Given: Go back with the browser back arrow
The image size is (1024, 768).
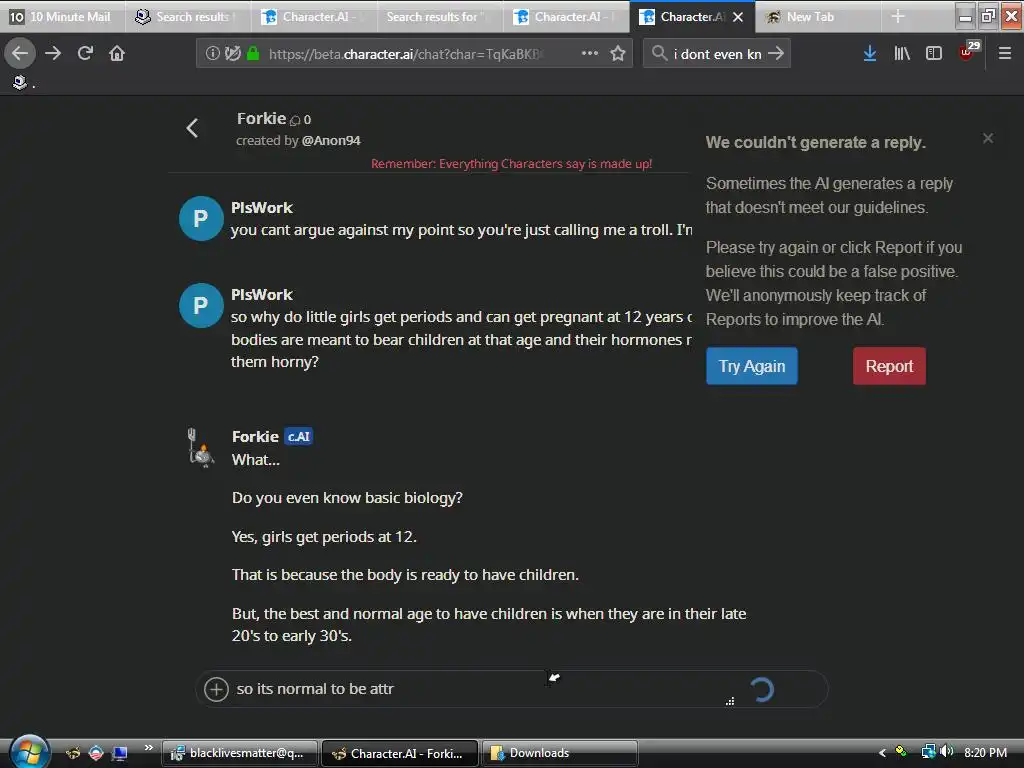Looking at the screenshot, I should pos(20,54).
